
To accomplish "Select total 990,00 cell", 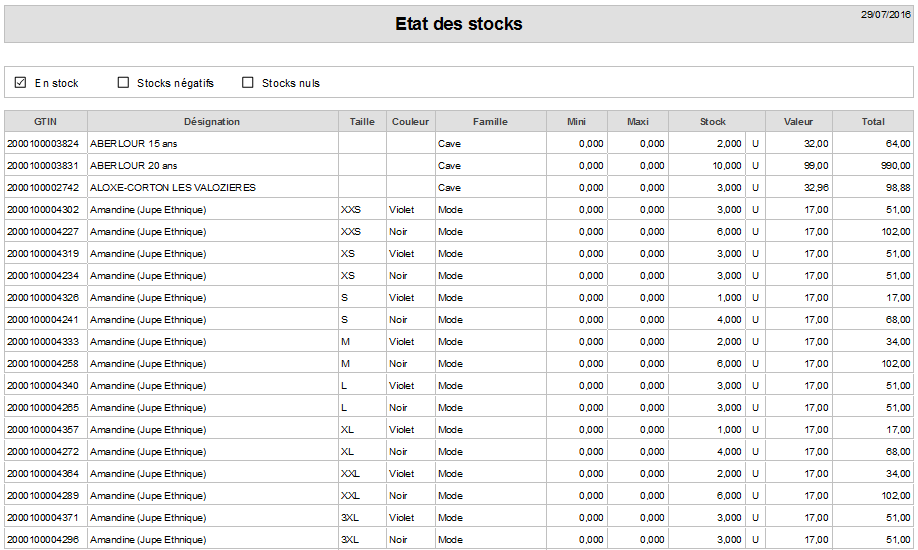I will pyautogui.click(x=873, y=166).
